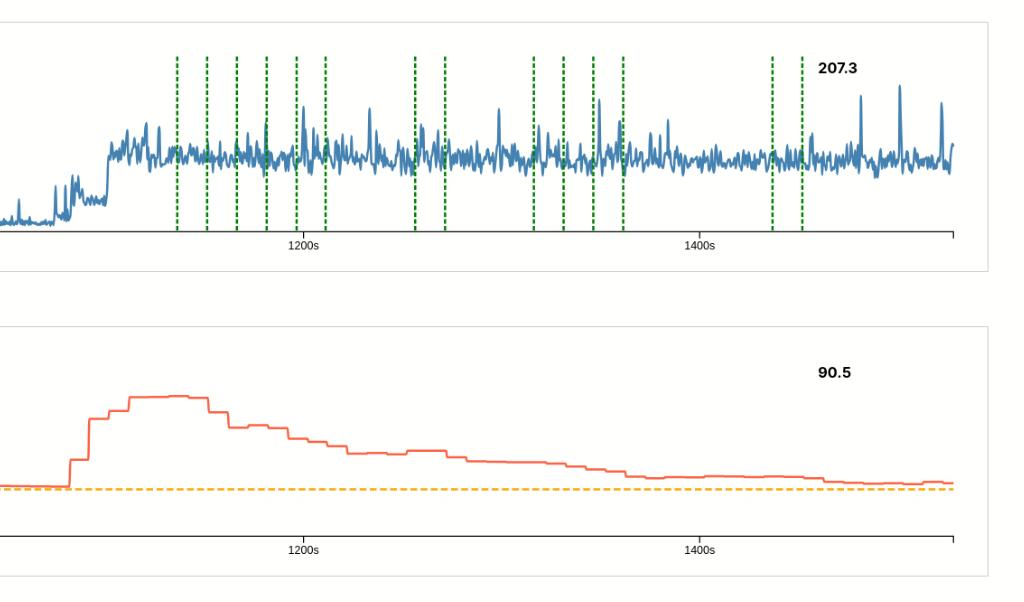1024x602 pixels.
Task: Select the orange dashed baseline in bottom chart
Action: click(500, 489)
